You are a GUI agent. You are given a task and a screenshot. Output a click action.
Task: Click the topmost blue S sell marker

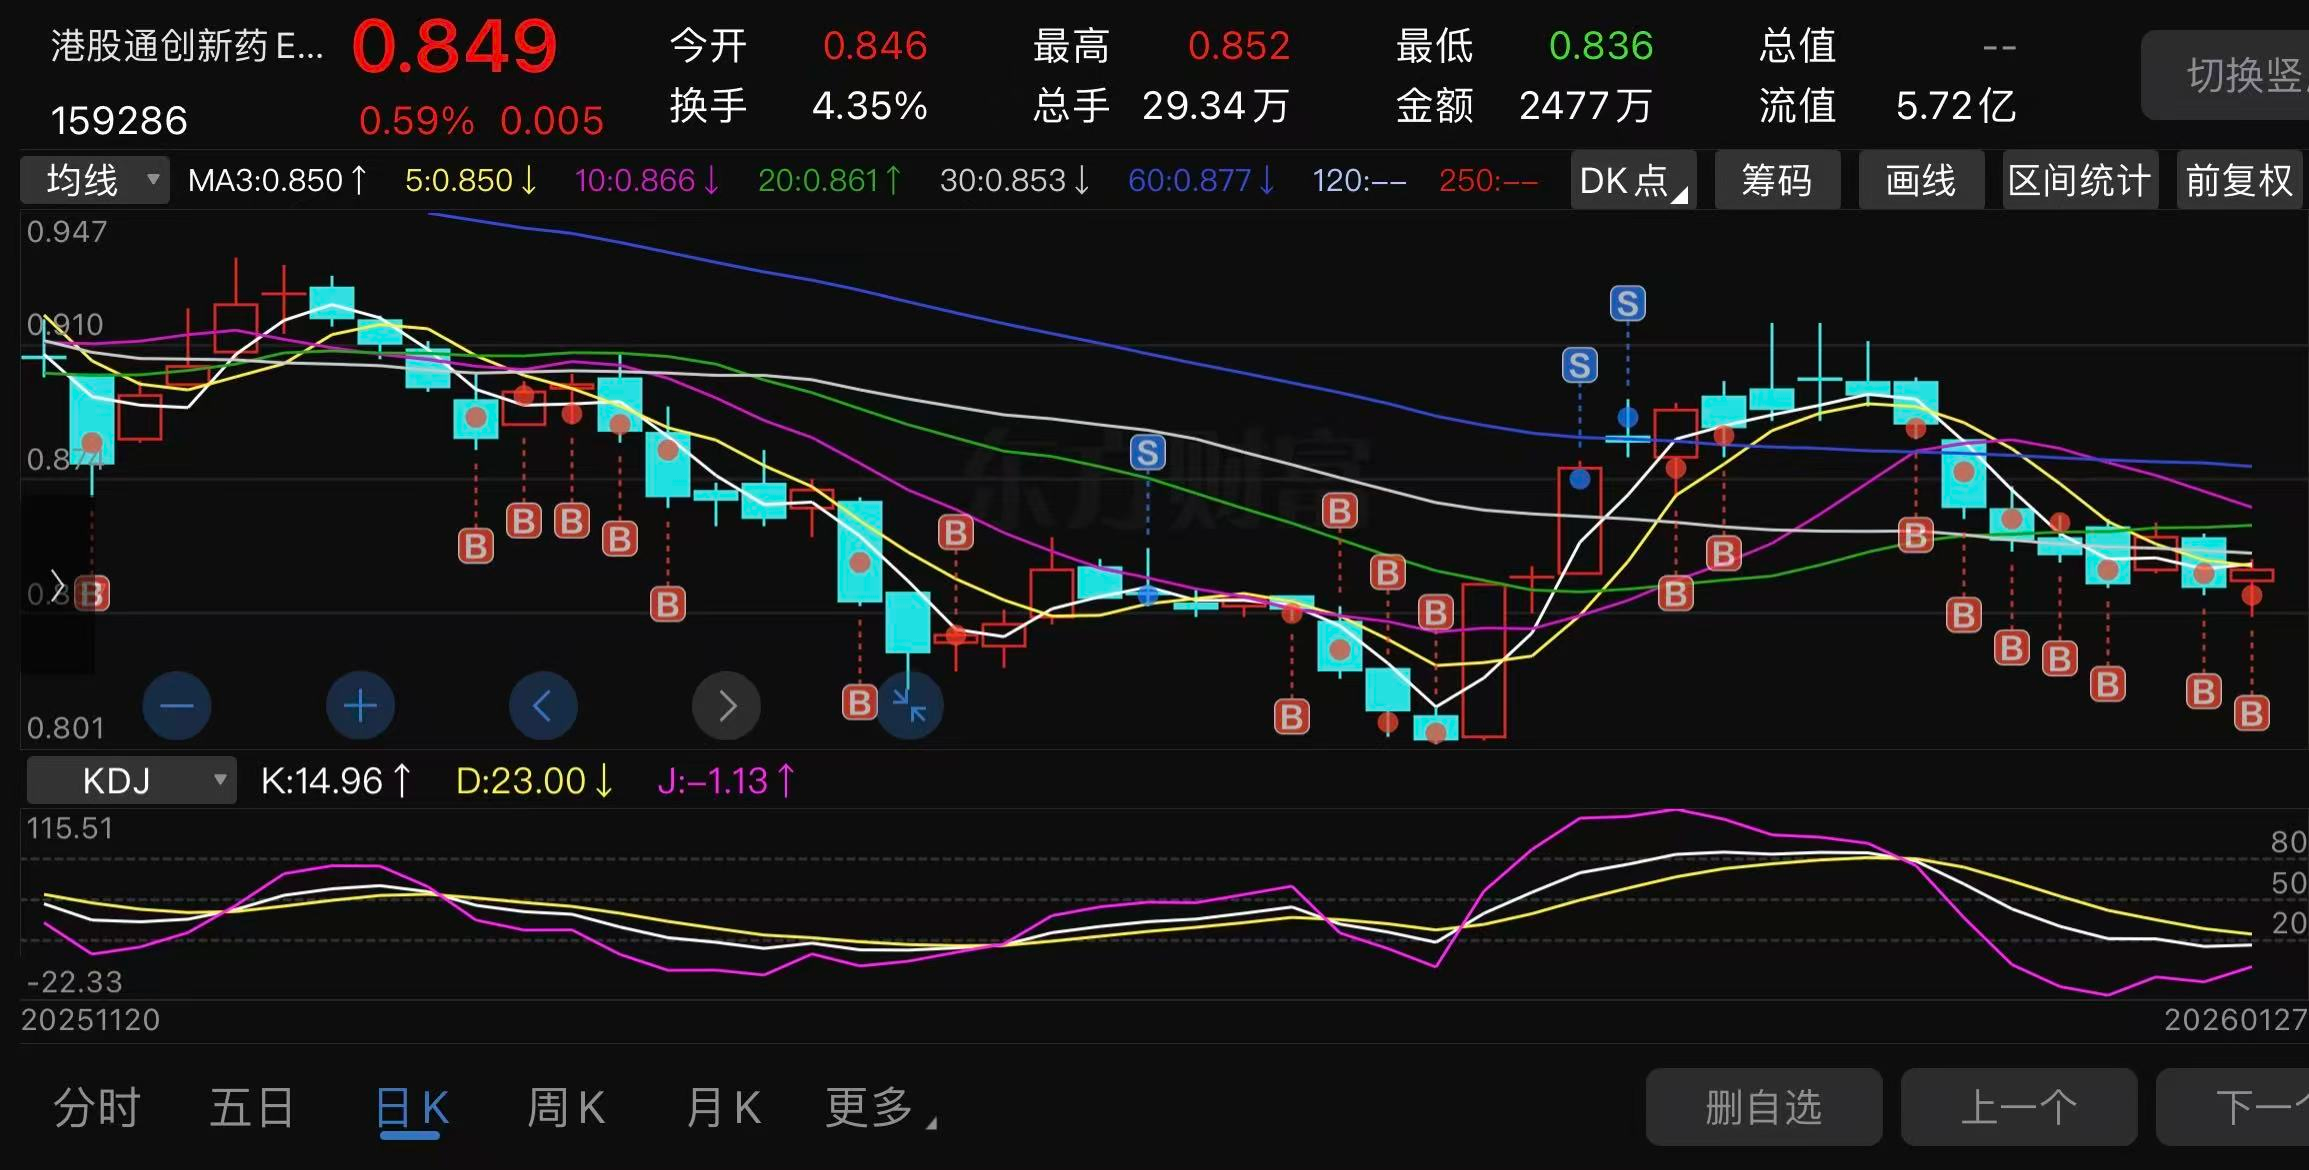[1627, 303]
